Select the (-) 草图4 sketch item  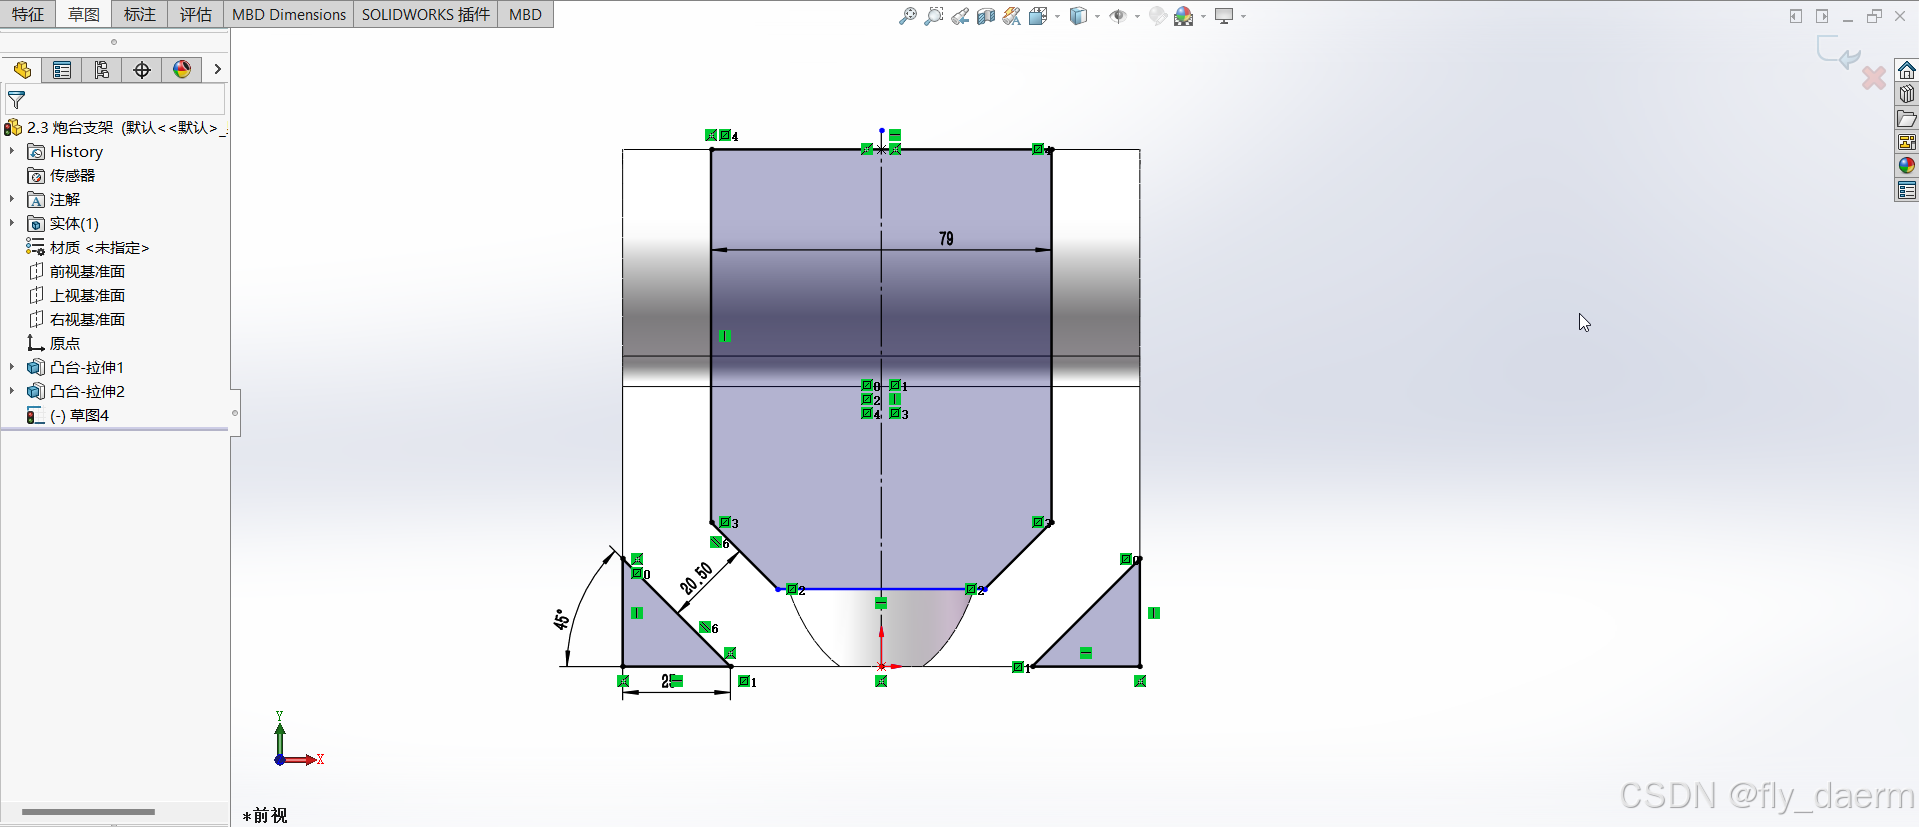tap(68, 415)
